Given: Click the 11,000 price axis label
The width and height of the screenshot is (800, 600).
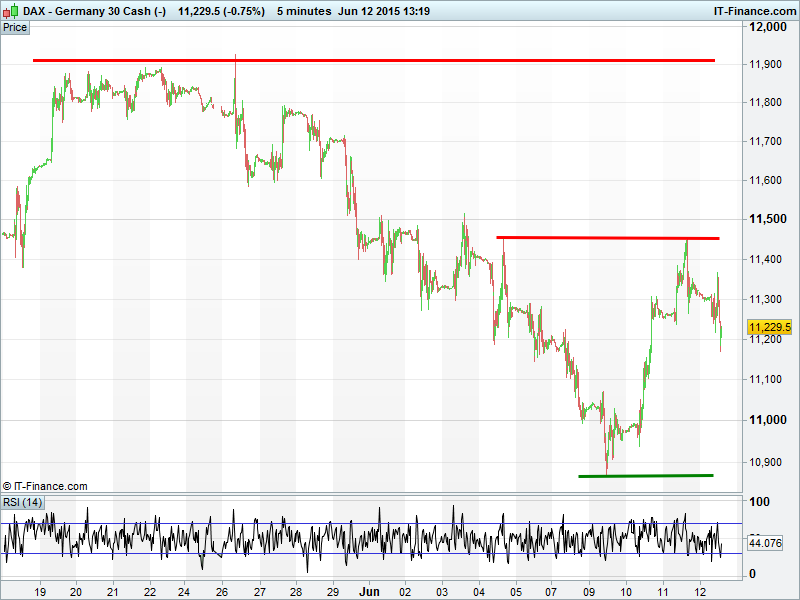Looking at the screenshot, I should pyautogui.click(x=768, y=420).
